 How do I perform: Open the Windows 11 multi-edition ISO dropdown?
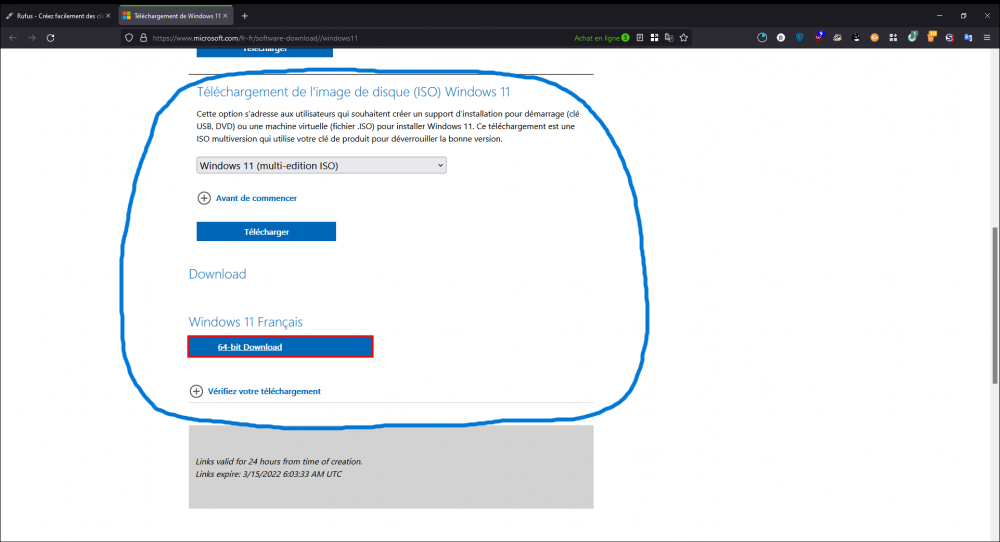[x=321, y=165]
